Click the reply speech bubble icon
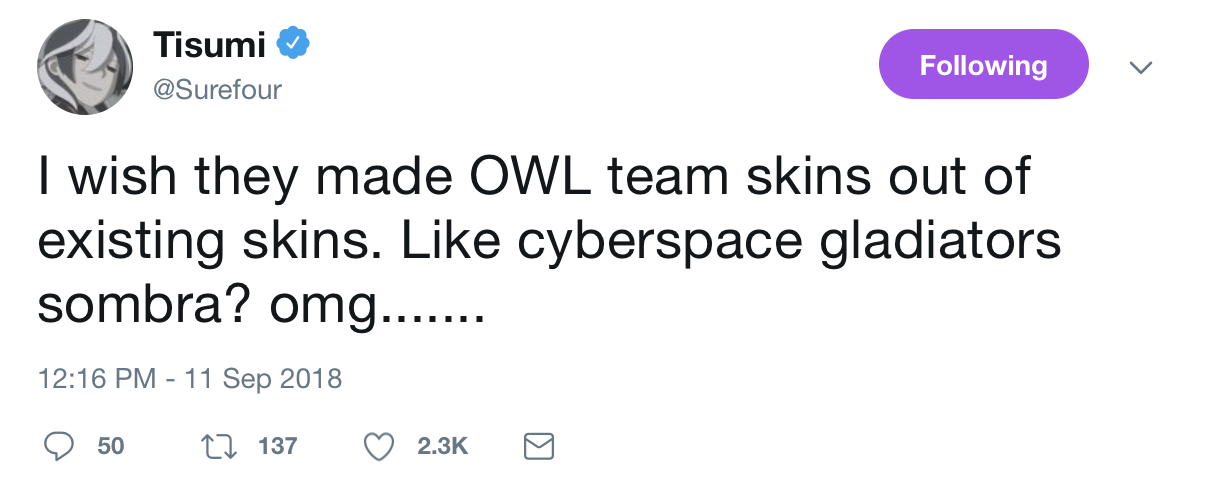The width and height of the screenshot is (1206, 490). click(63, 445)
